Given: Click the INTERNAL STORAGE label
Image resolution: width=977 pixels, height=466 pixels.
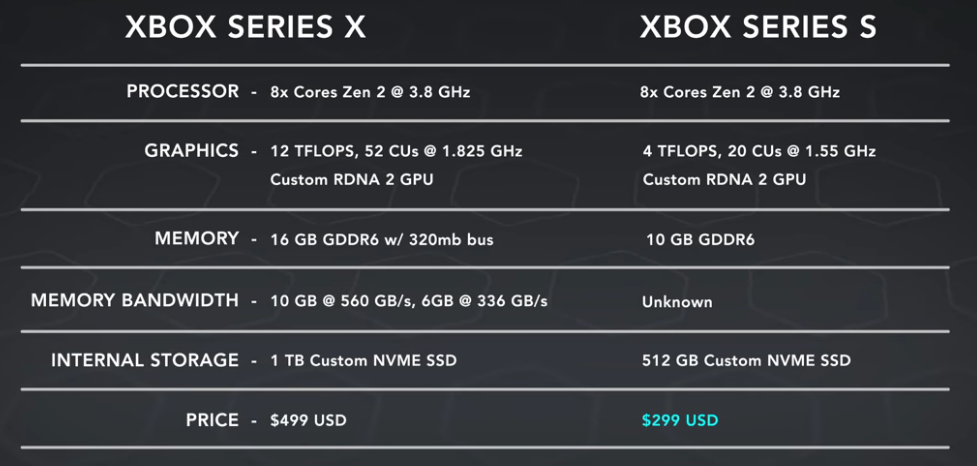Looking at the screenshot, I should point(145,360).
